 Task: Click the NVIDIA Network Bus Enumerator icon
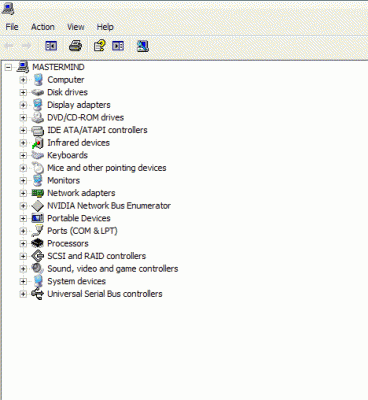pyautogui.click(x=38, y=206)
